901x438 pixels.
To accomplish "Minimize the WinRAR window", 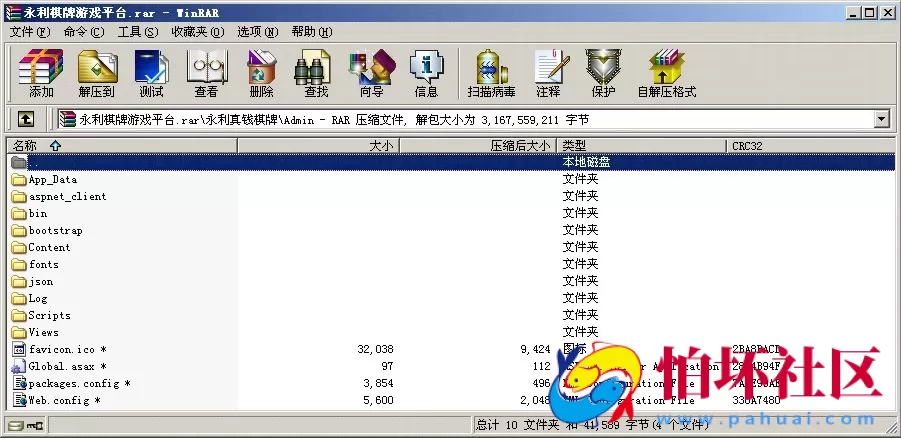I will [854, 13].
